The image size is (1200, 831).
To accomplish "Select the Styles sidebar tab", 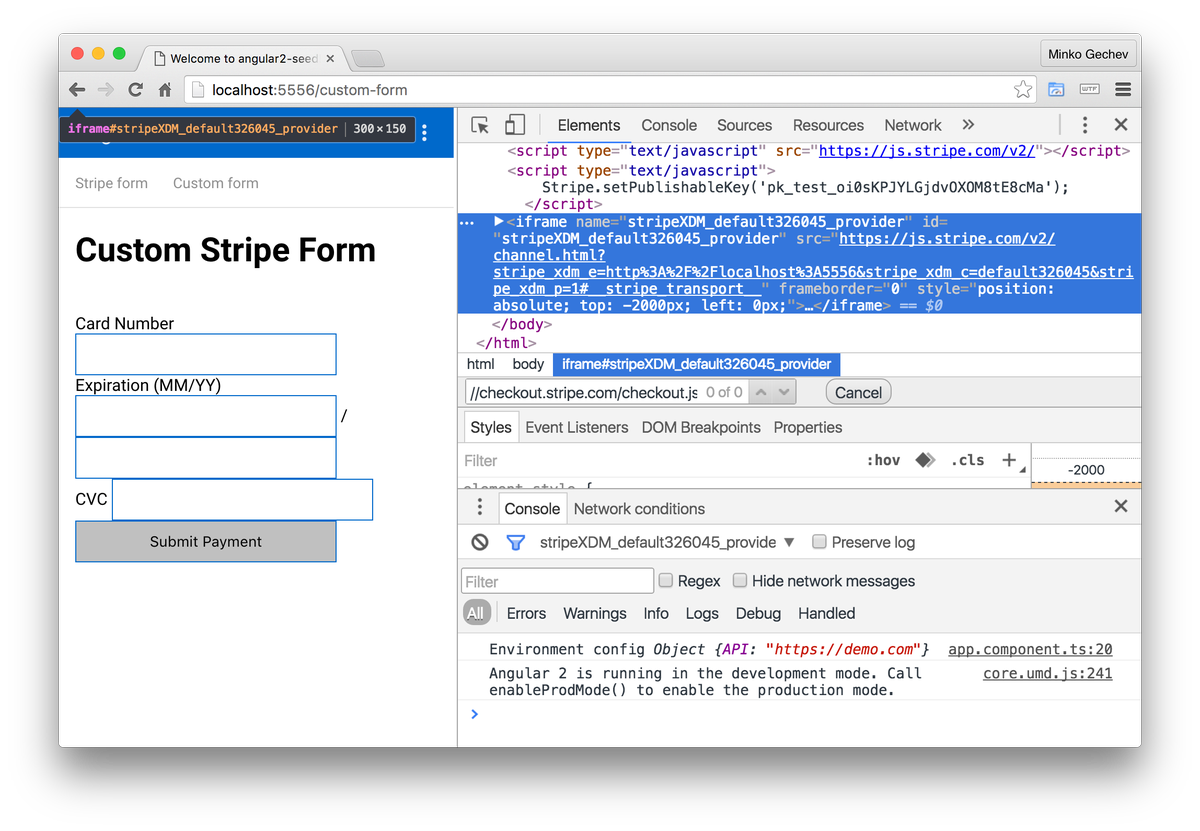I will tap(491, 427).
